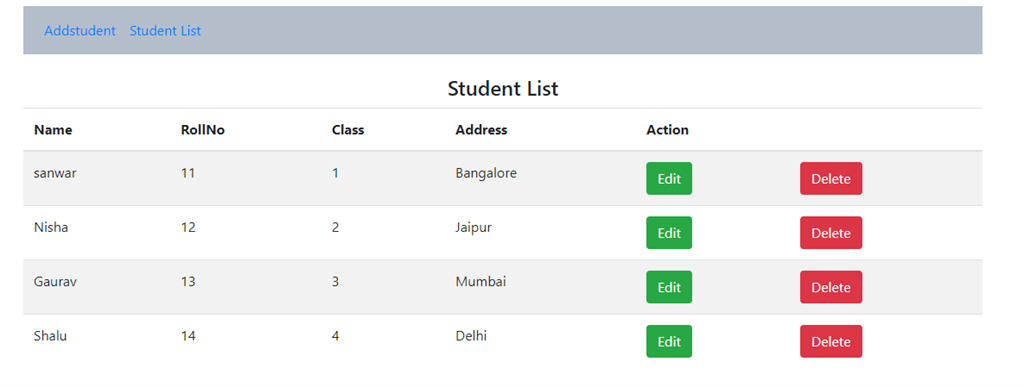Select the Class column header
The height and width of the screenshot is (387, 1024).
[347, 130]
